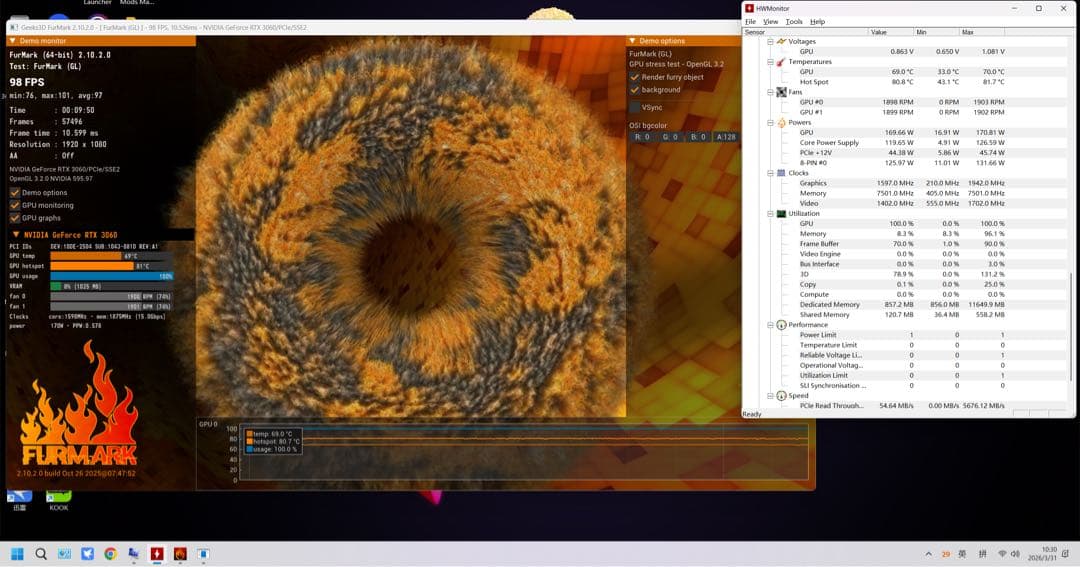Click the 拼 IME mode tray icon
Image resolution: width=1080 pixels, height=567 pixels.
point(982,554)
